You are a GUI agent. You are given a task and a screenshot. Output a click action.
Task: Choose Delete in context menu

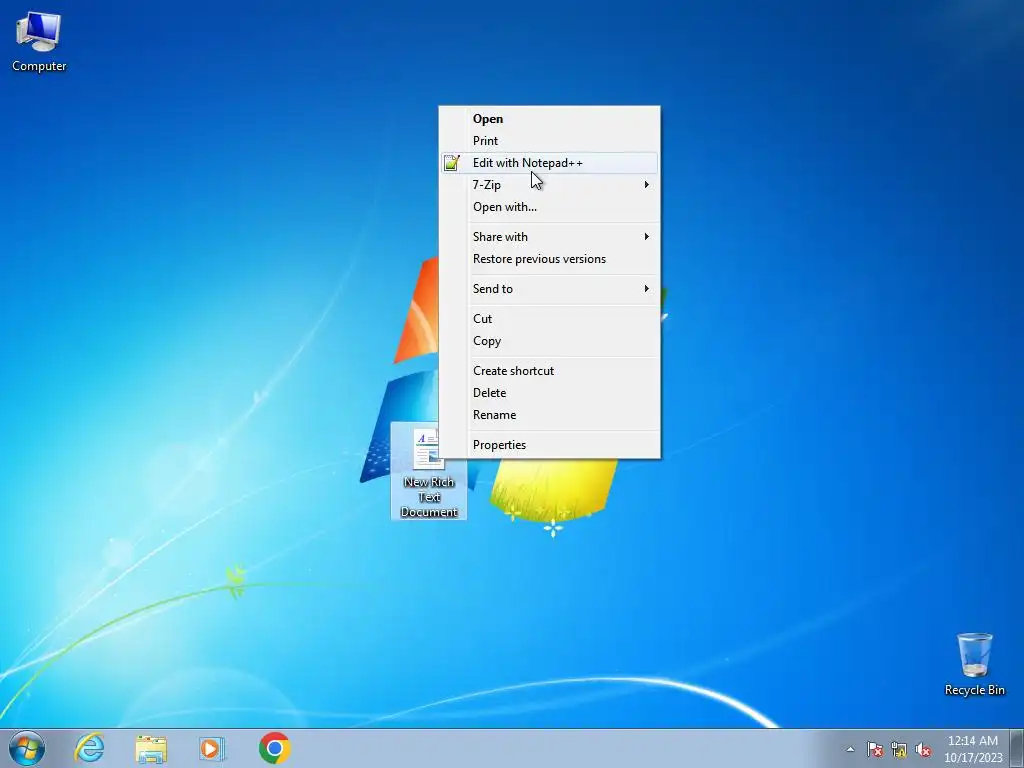(549, 393)
